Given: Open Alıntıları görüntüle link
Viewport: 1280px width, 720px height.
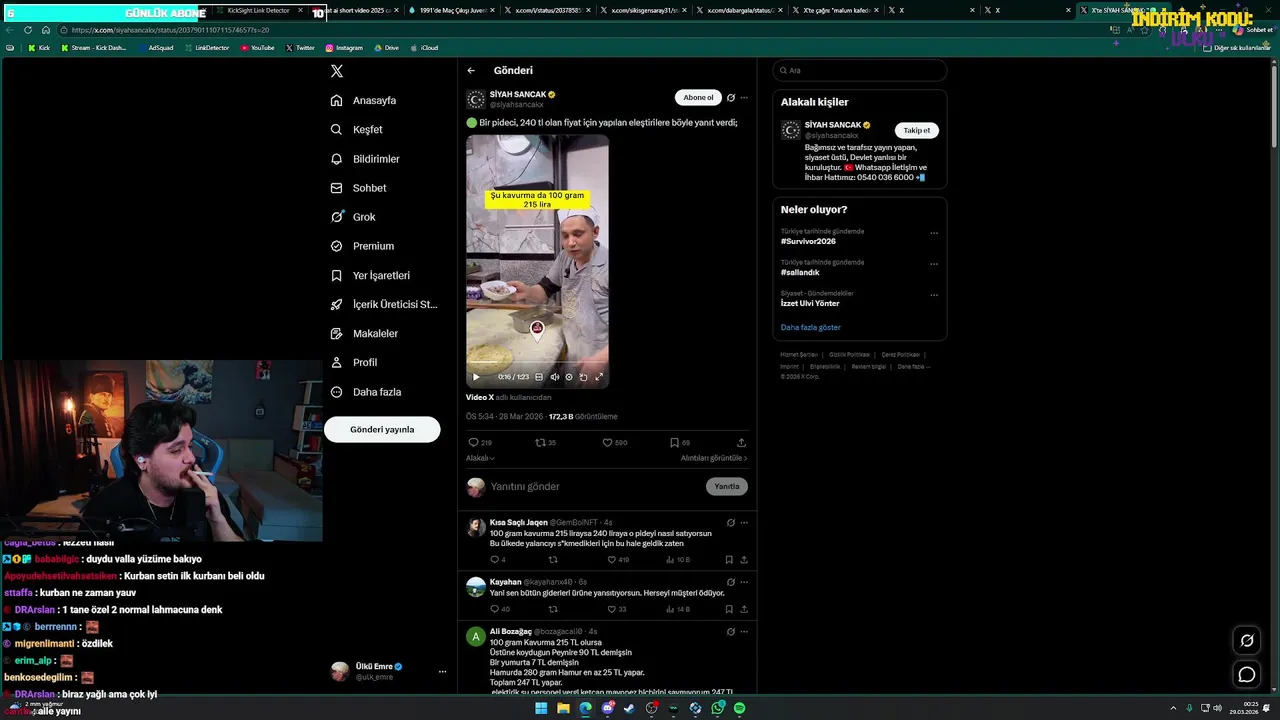Looking at the screenshot, I should 714,458.
